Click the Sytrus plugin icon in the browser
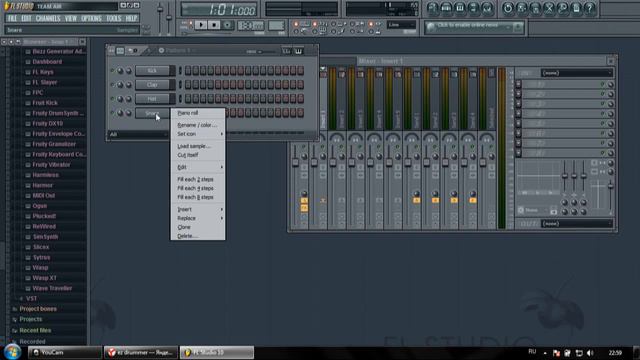The image size is (640, 360). pyautogui.click(x=28, y=258)
